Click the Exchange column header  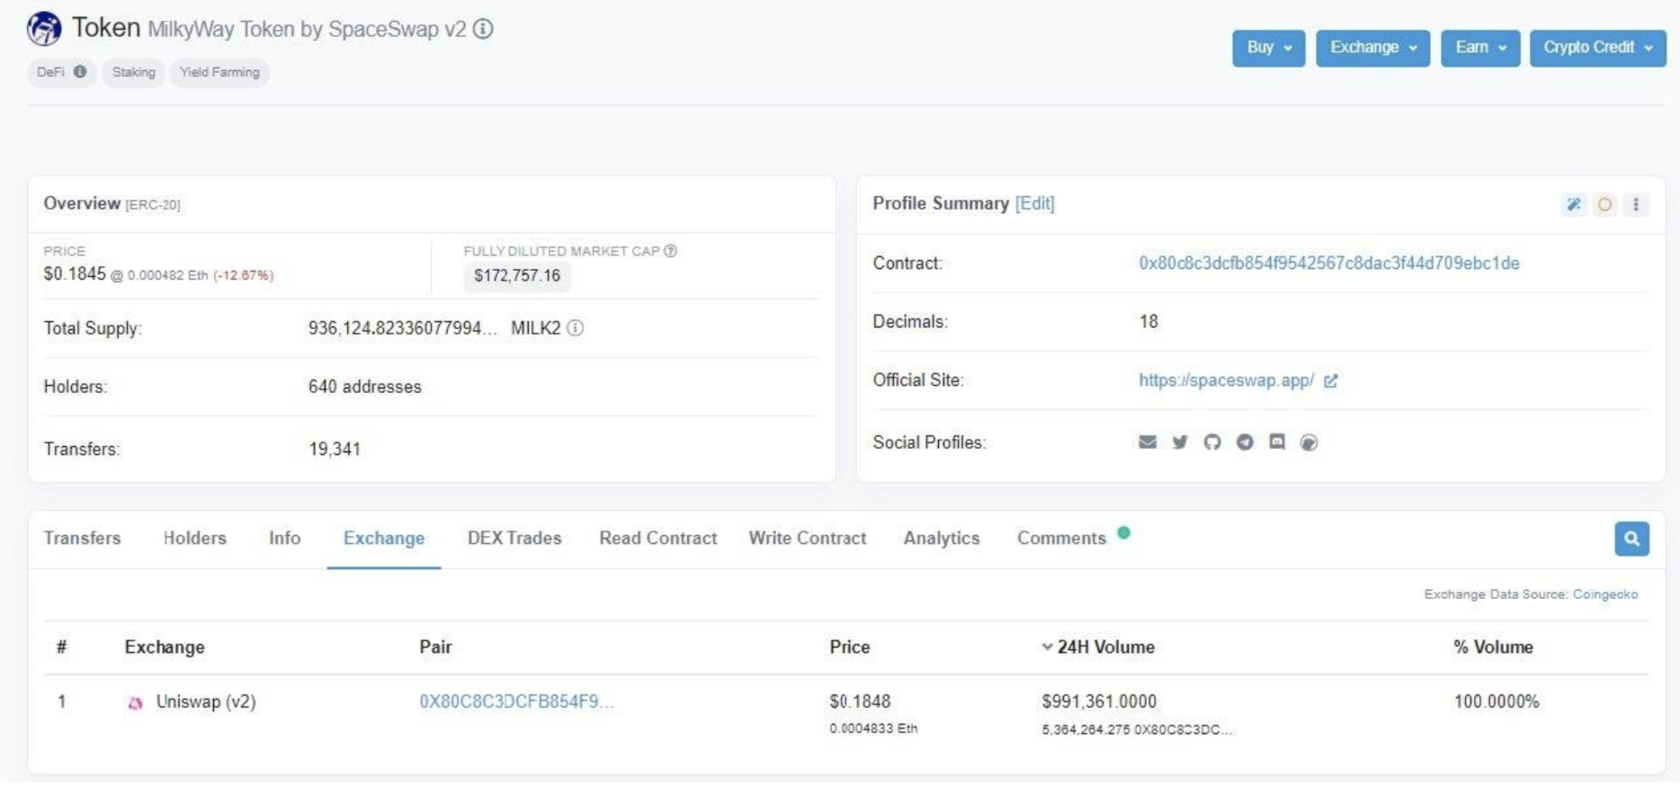[164, 647]
